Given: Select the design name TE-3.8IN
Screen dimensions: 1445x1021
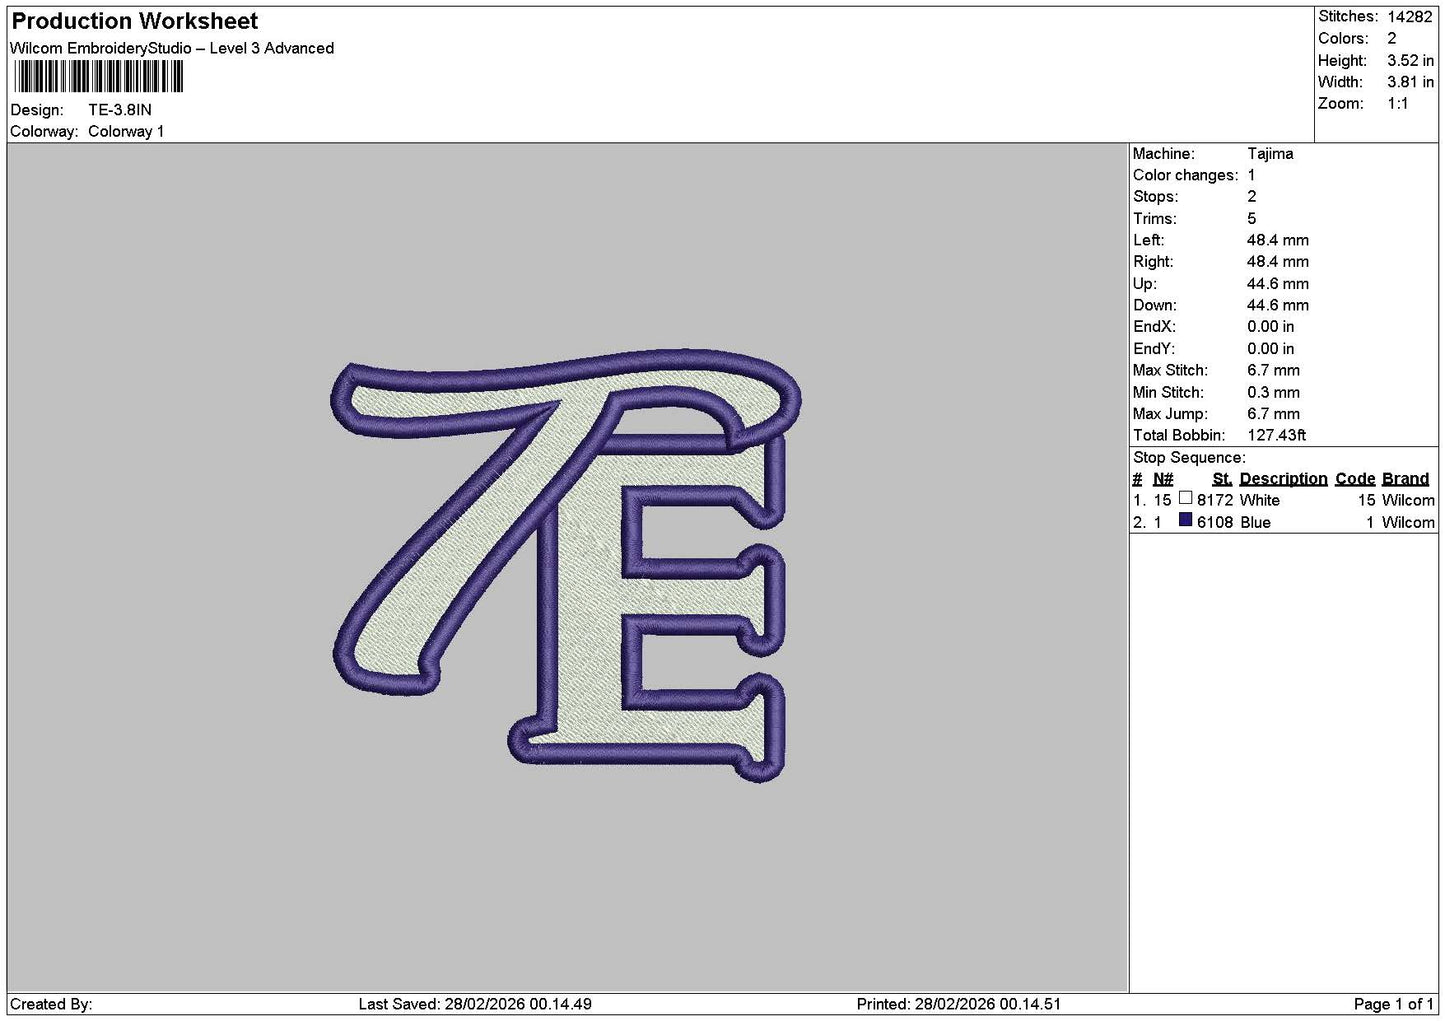Looking at the screenshot, I should coord(120,110).
